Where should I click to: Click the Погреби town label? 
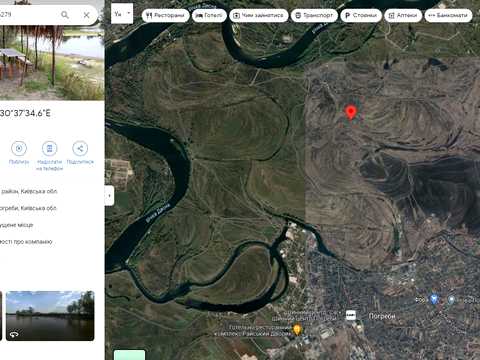(x=382, y=316)
